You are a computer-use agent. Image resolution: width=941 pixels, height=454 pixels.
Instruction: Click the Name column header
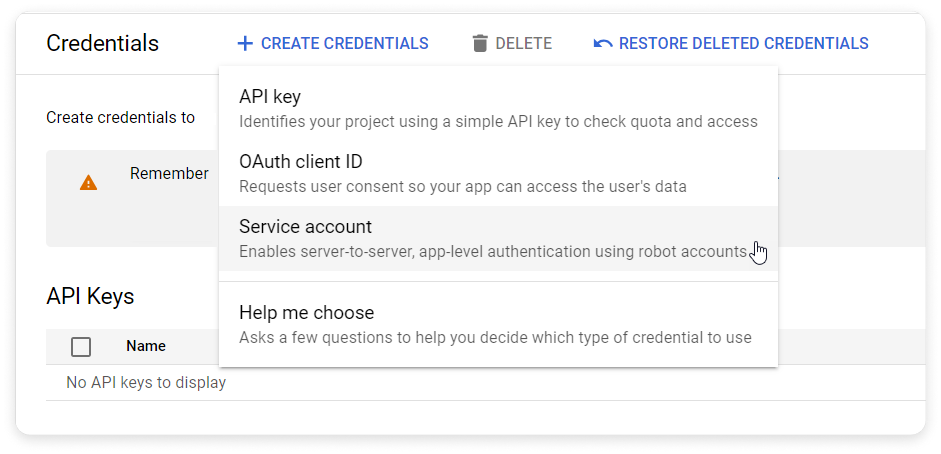coord(146,346)
